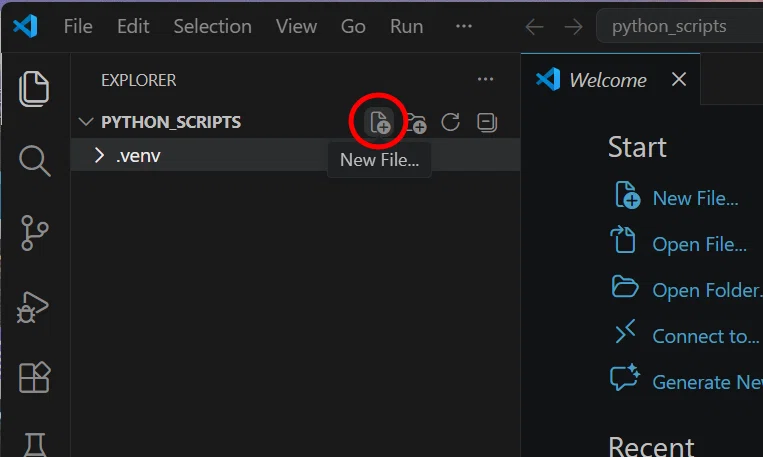This screenshot has height=457, width=763.
Task: Click the Open File... link
Action: click(x=699, y=244)
